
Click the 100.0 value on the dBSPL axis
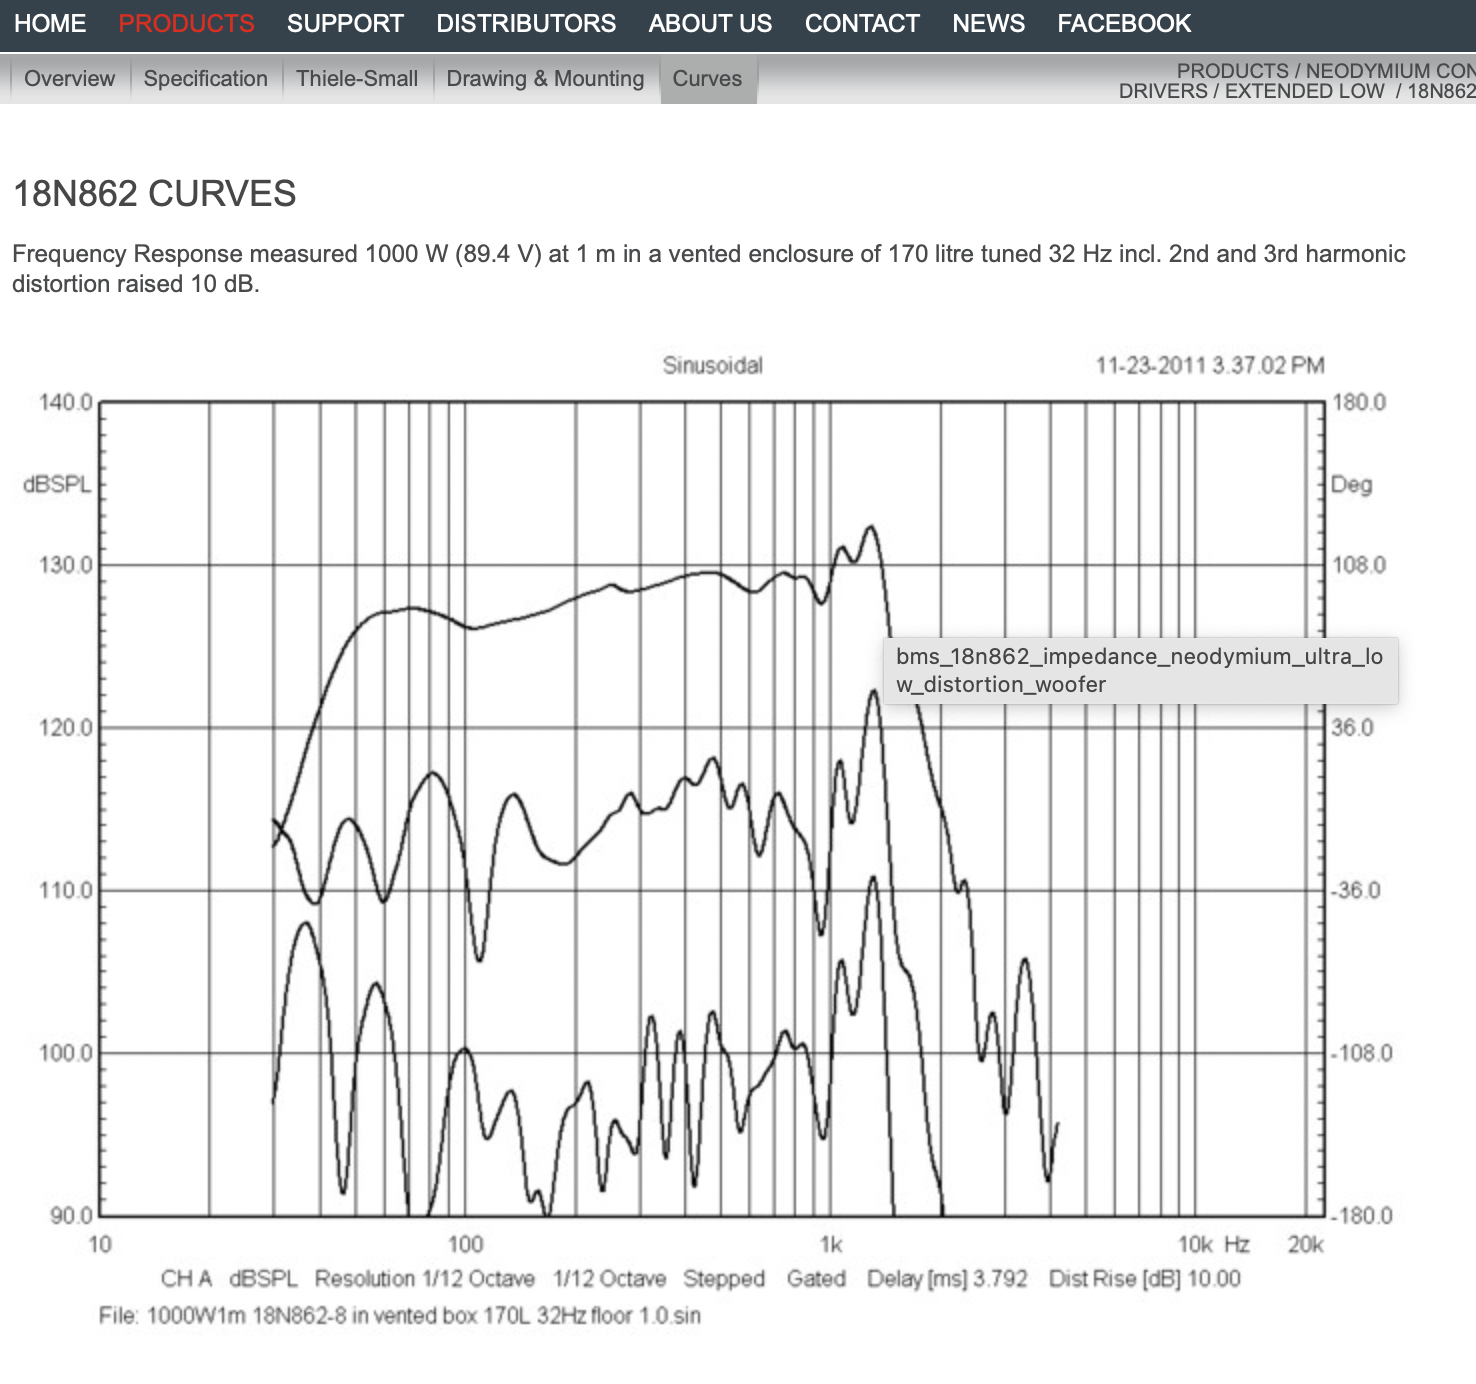(65, 1053)
